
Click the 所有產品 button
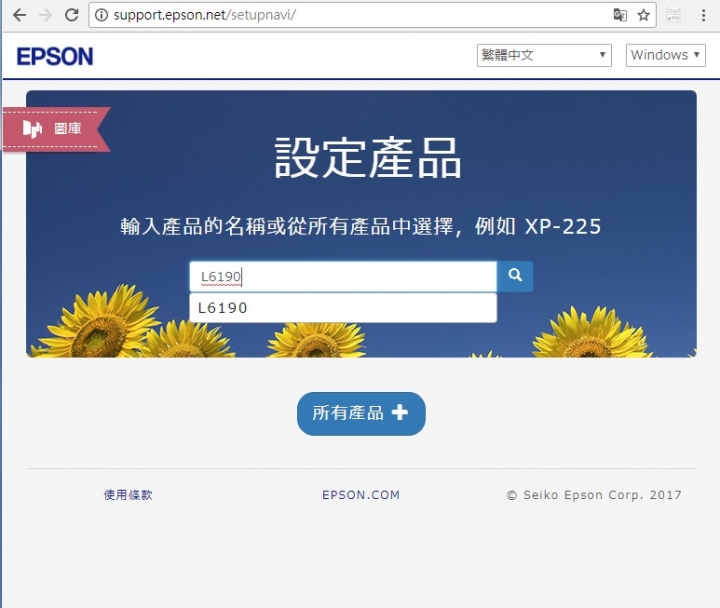tap(361, 413)
